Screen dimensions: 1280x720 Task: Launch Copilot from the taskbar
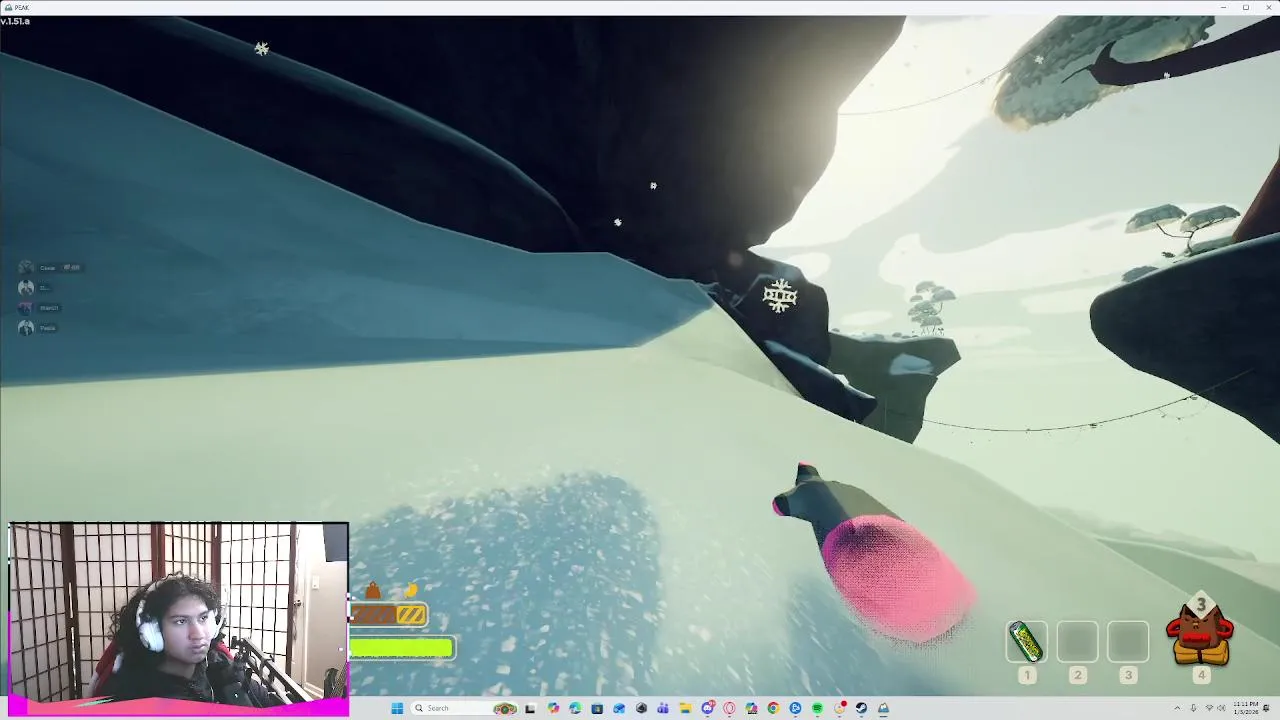tap(553, 708)
